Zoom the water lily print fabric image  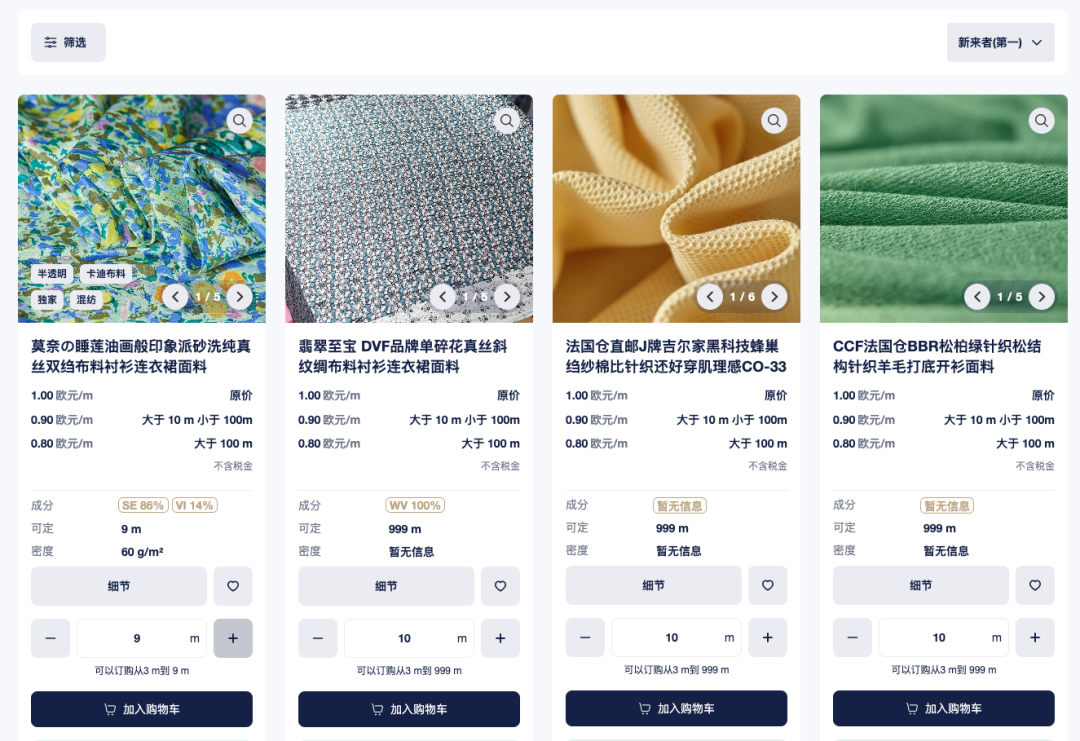click(x=239, y=121)
